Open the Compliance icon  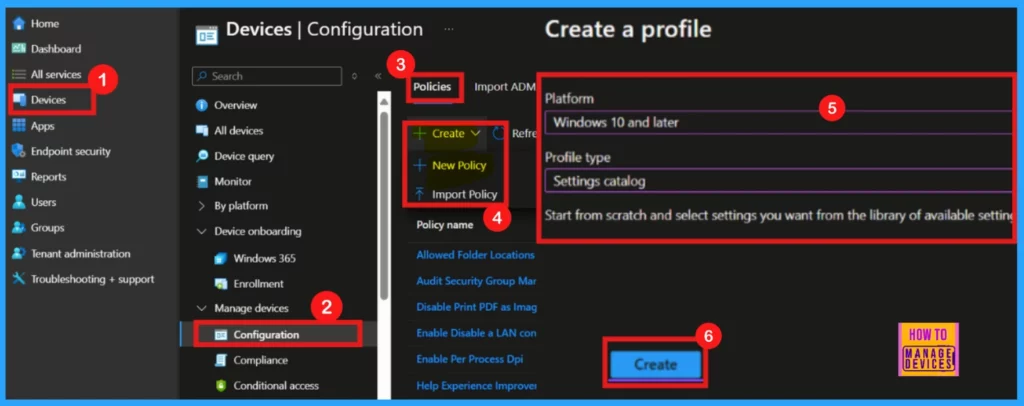tap(221, 360)
